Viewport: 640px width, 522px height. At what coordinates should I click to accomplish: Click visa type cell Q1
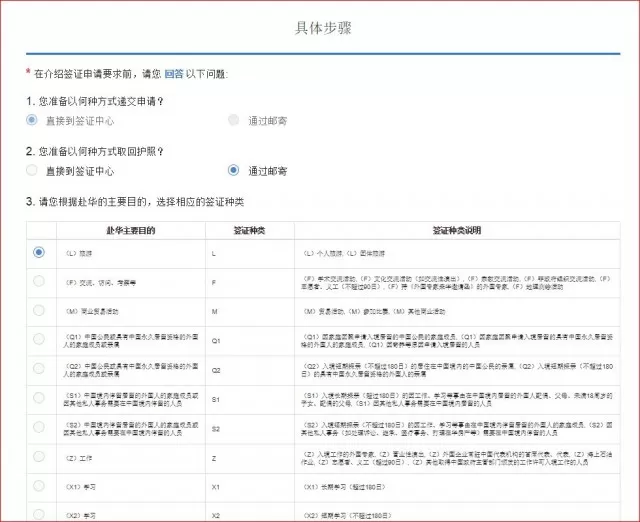250,341
